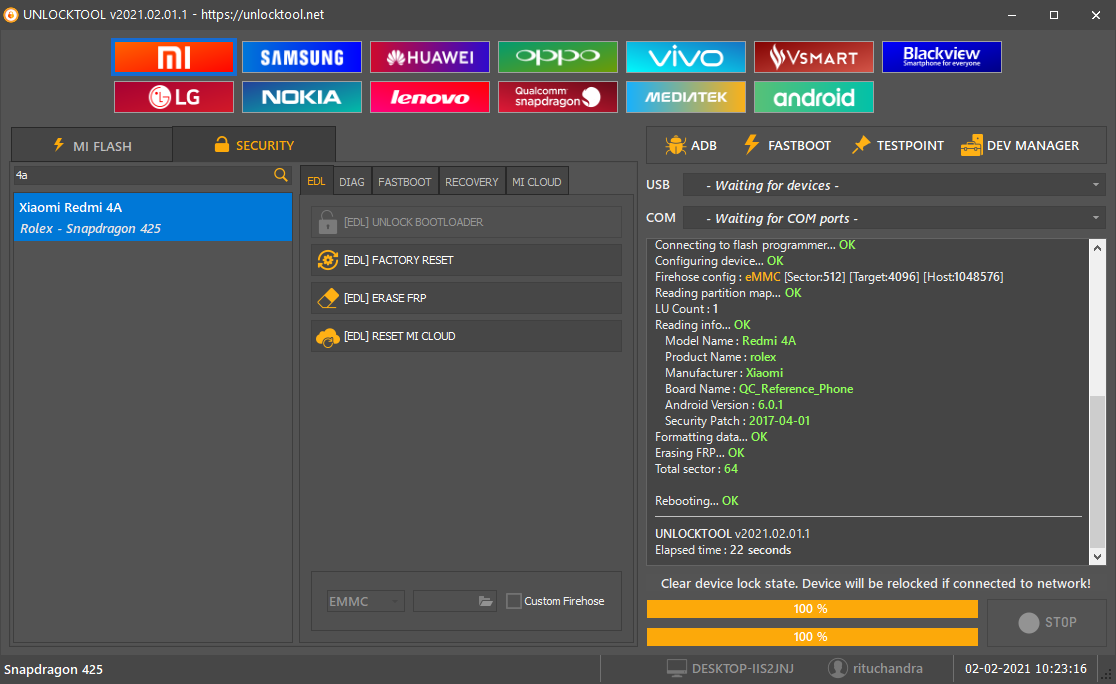
Task: Switch to the DIAG tab
Action: (352, 181)
